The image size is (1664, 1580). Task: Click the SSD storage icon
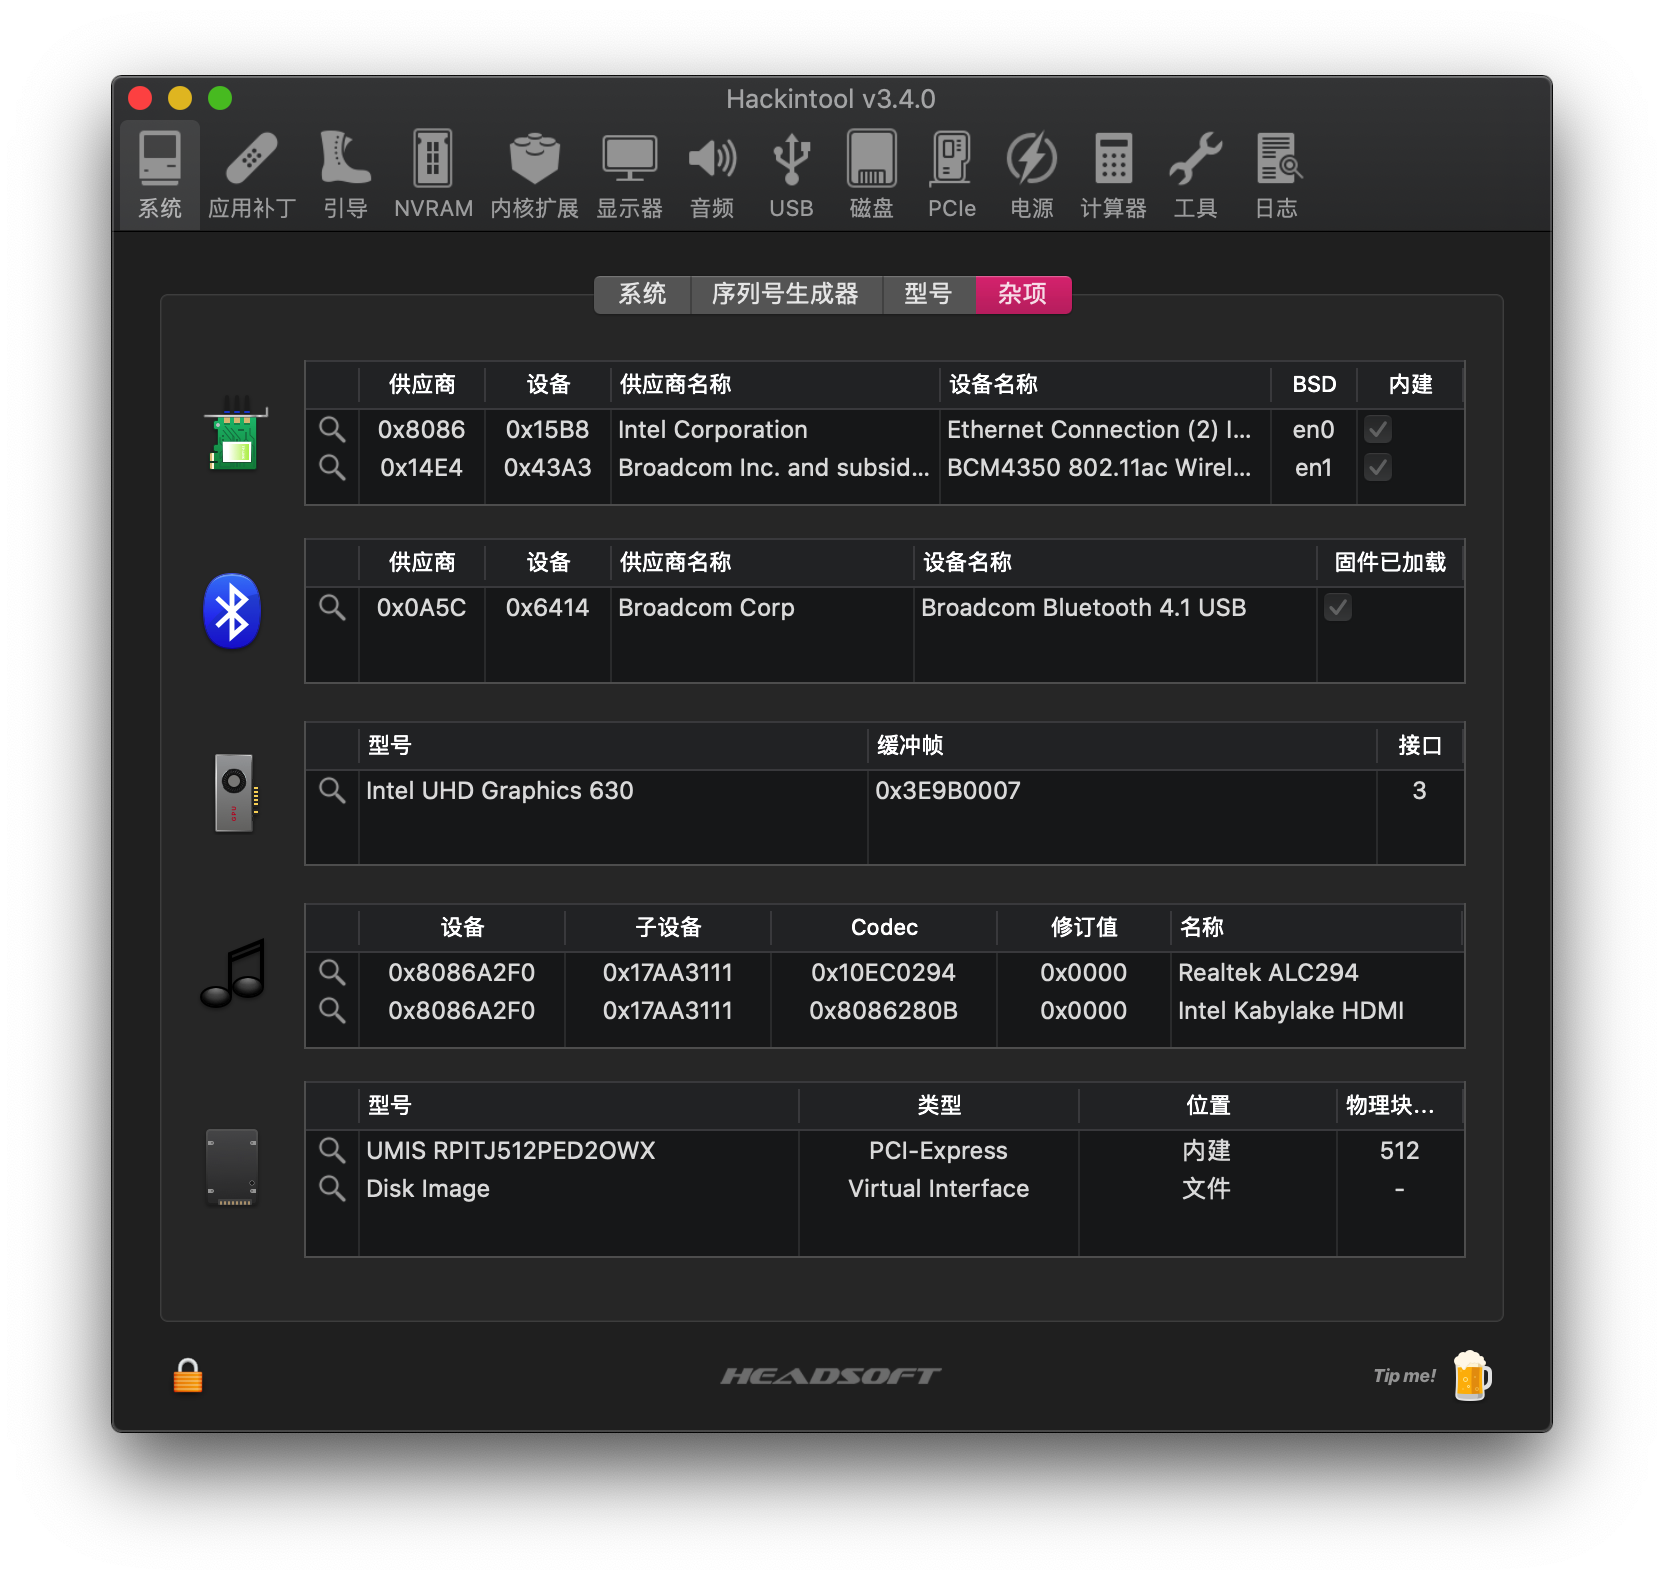click(x=232, y=1167)
